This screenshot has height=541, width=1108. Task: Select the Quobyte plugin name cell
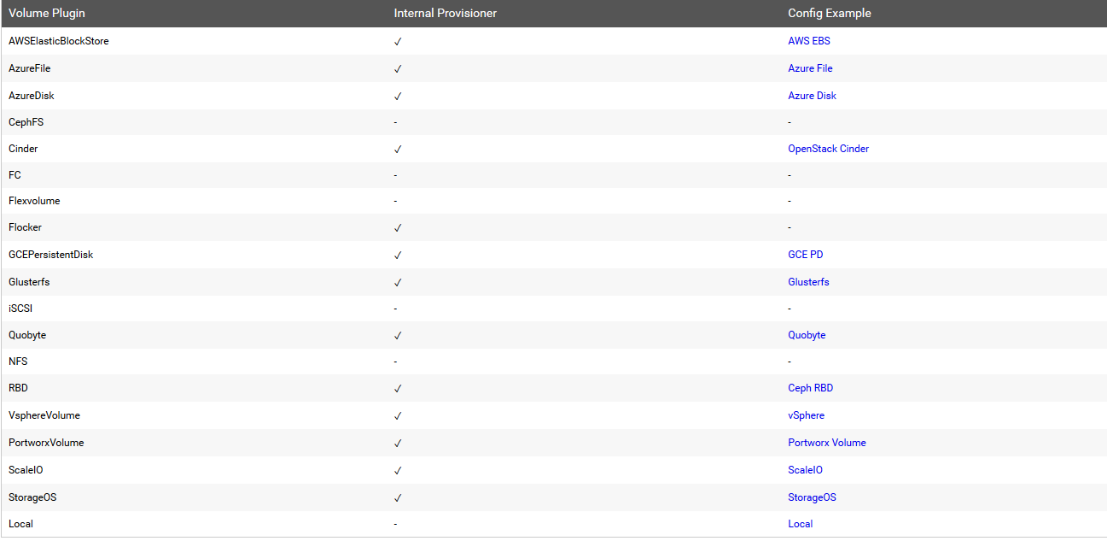(x=28, y=335)
